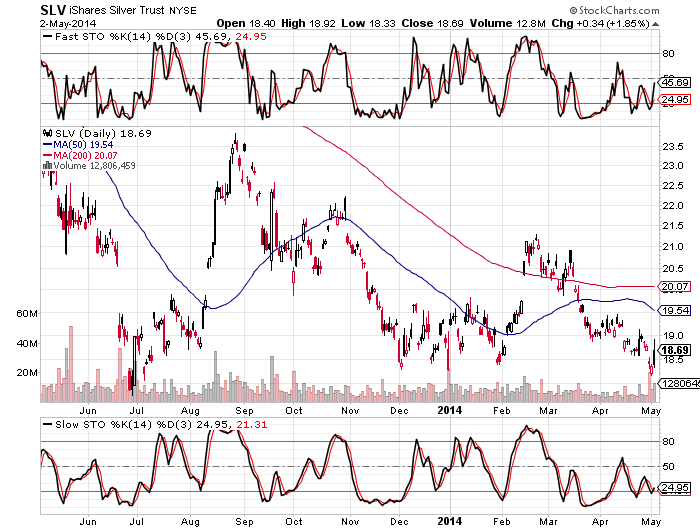The image size is (700, 530).
Task: Click the NYSE exchange label
Action: pos(183,10)
